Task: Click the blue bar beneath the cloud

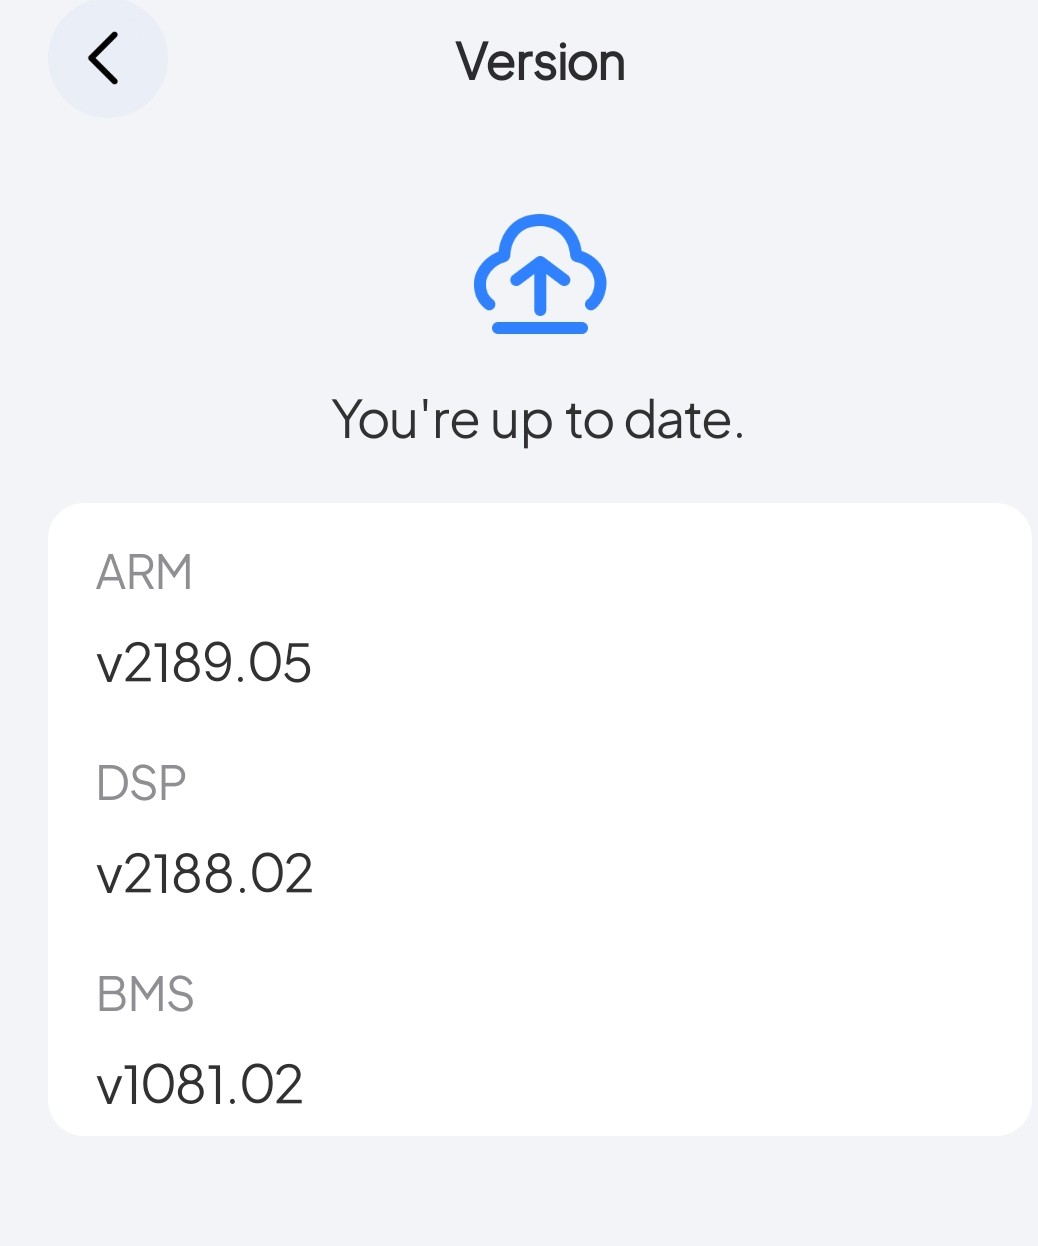Action: coord(540,327)
